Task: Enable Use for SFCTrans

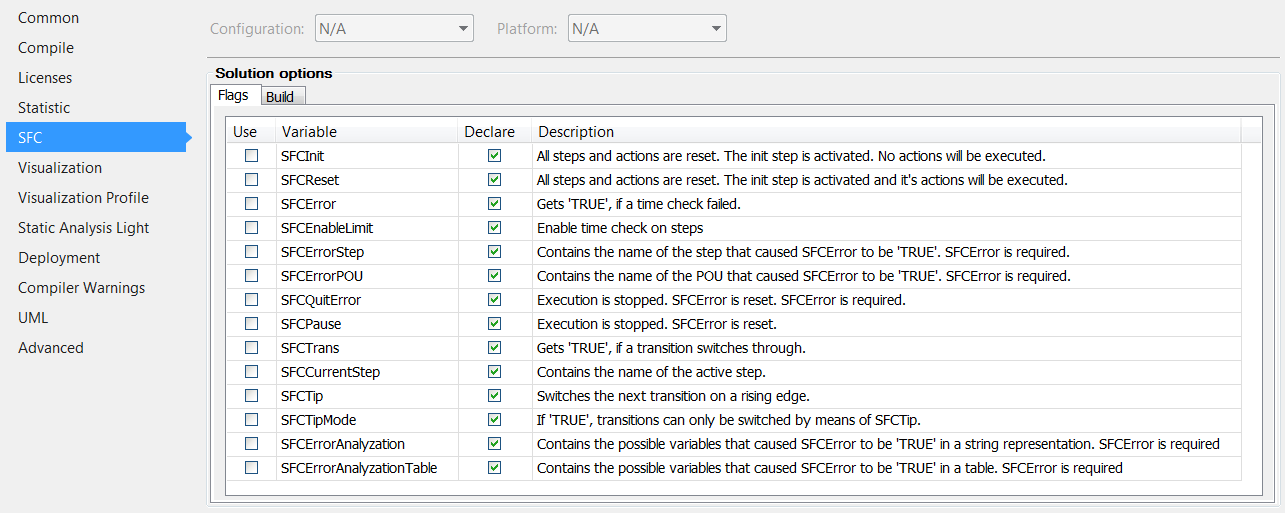Action: tap(251, 348)
